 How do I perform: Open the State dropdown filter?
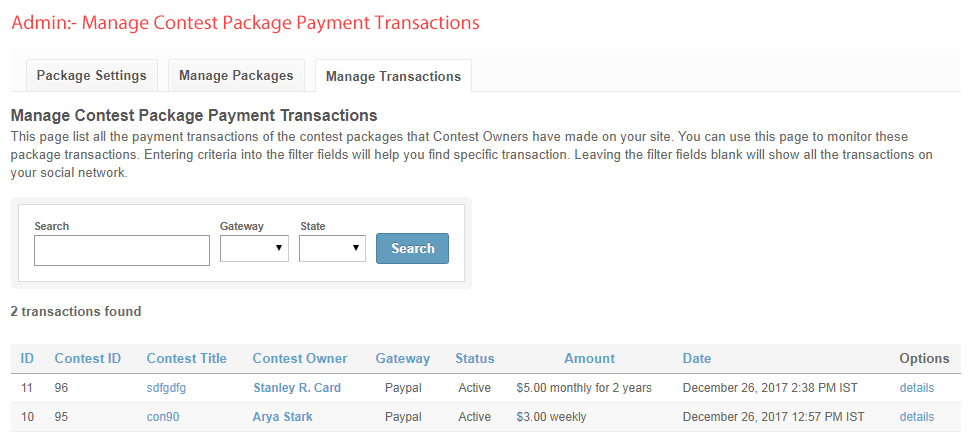(332, 248)
